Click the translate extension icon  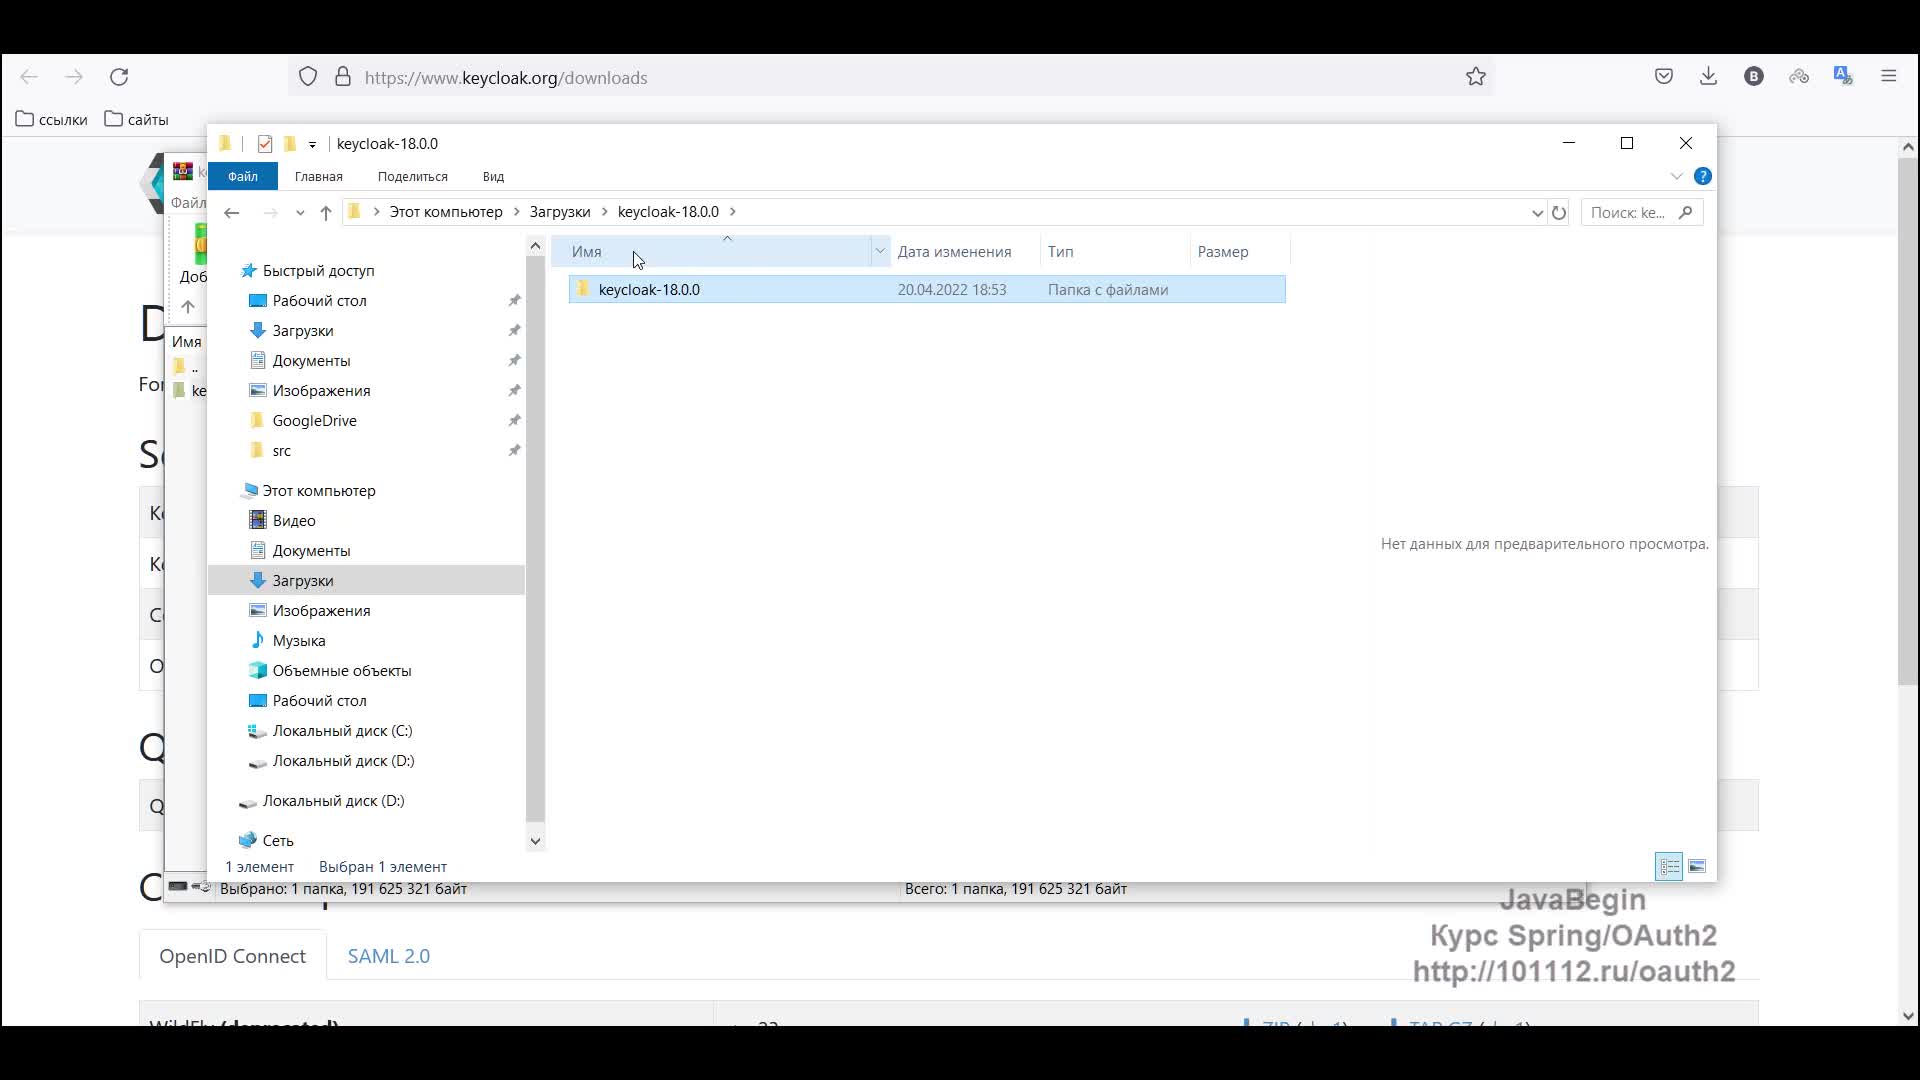[x=1843, y=77]
